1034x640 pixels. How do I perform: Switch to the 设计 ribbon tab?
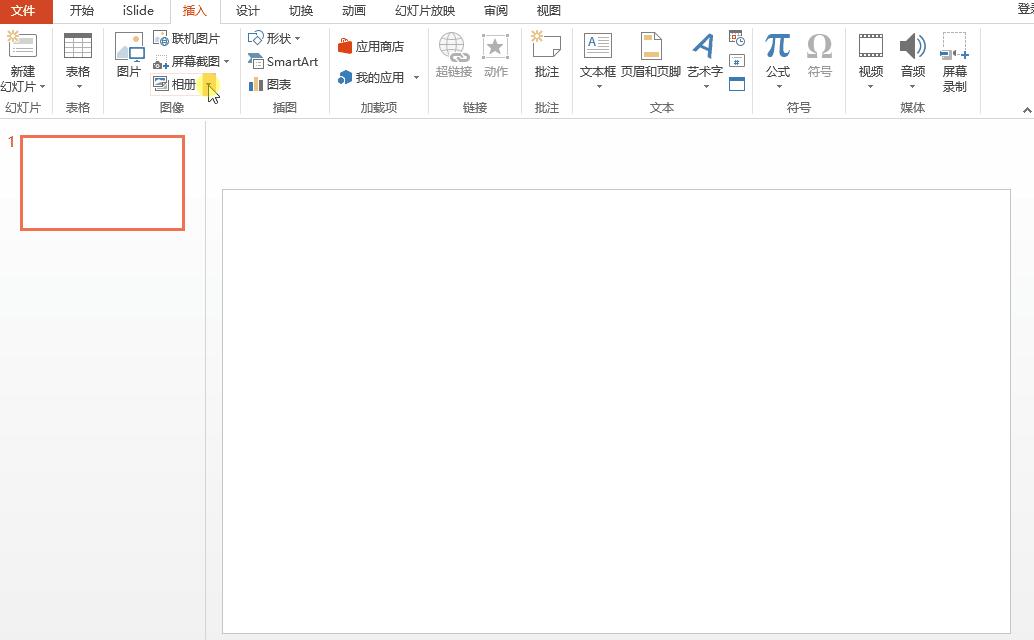coord(246,11)
